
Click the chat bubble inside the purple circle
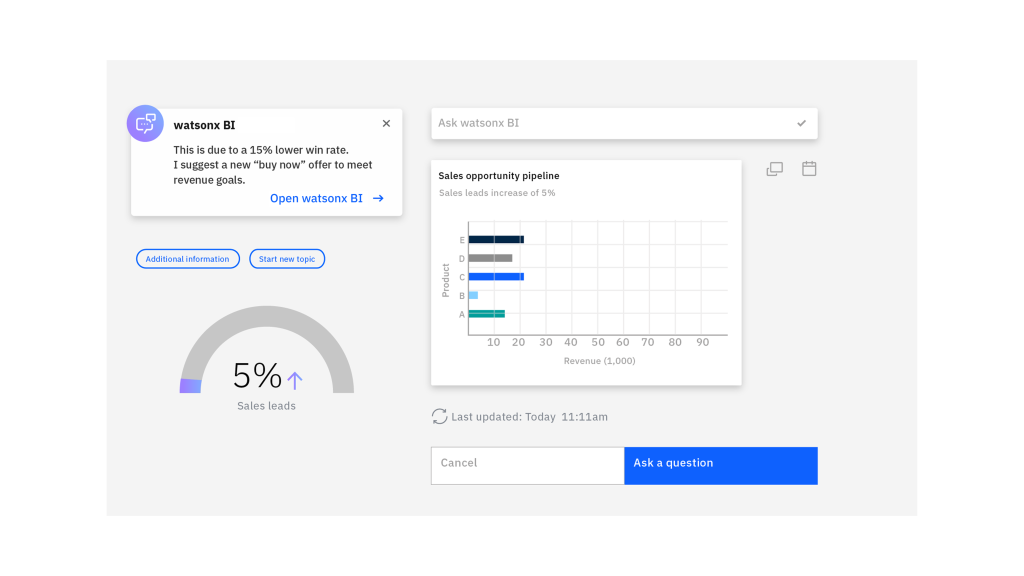(x=145, y=123)
